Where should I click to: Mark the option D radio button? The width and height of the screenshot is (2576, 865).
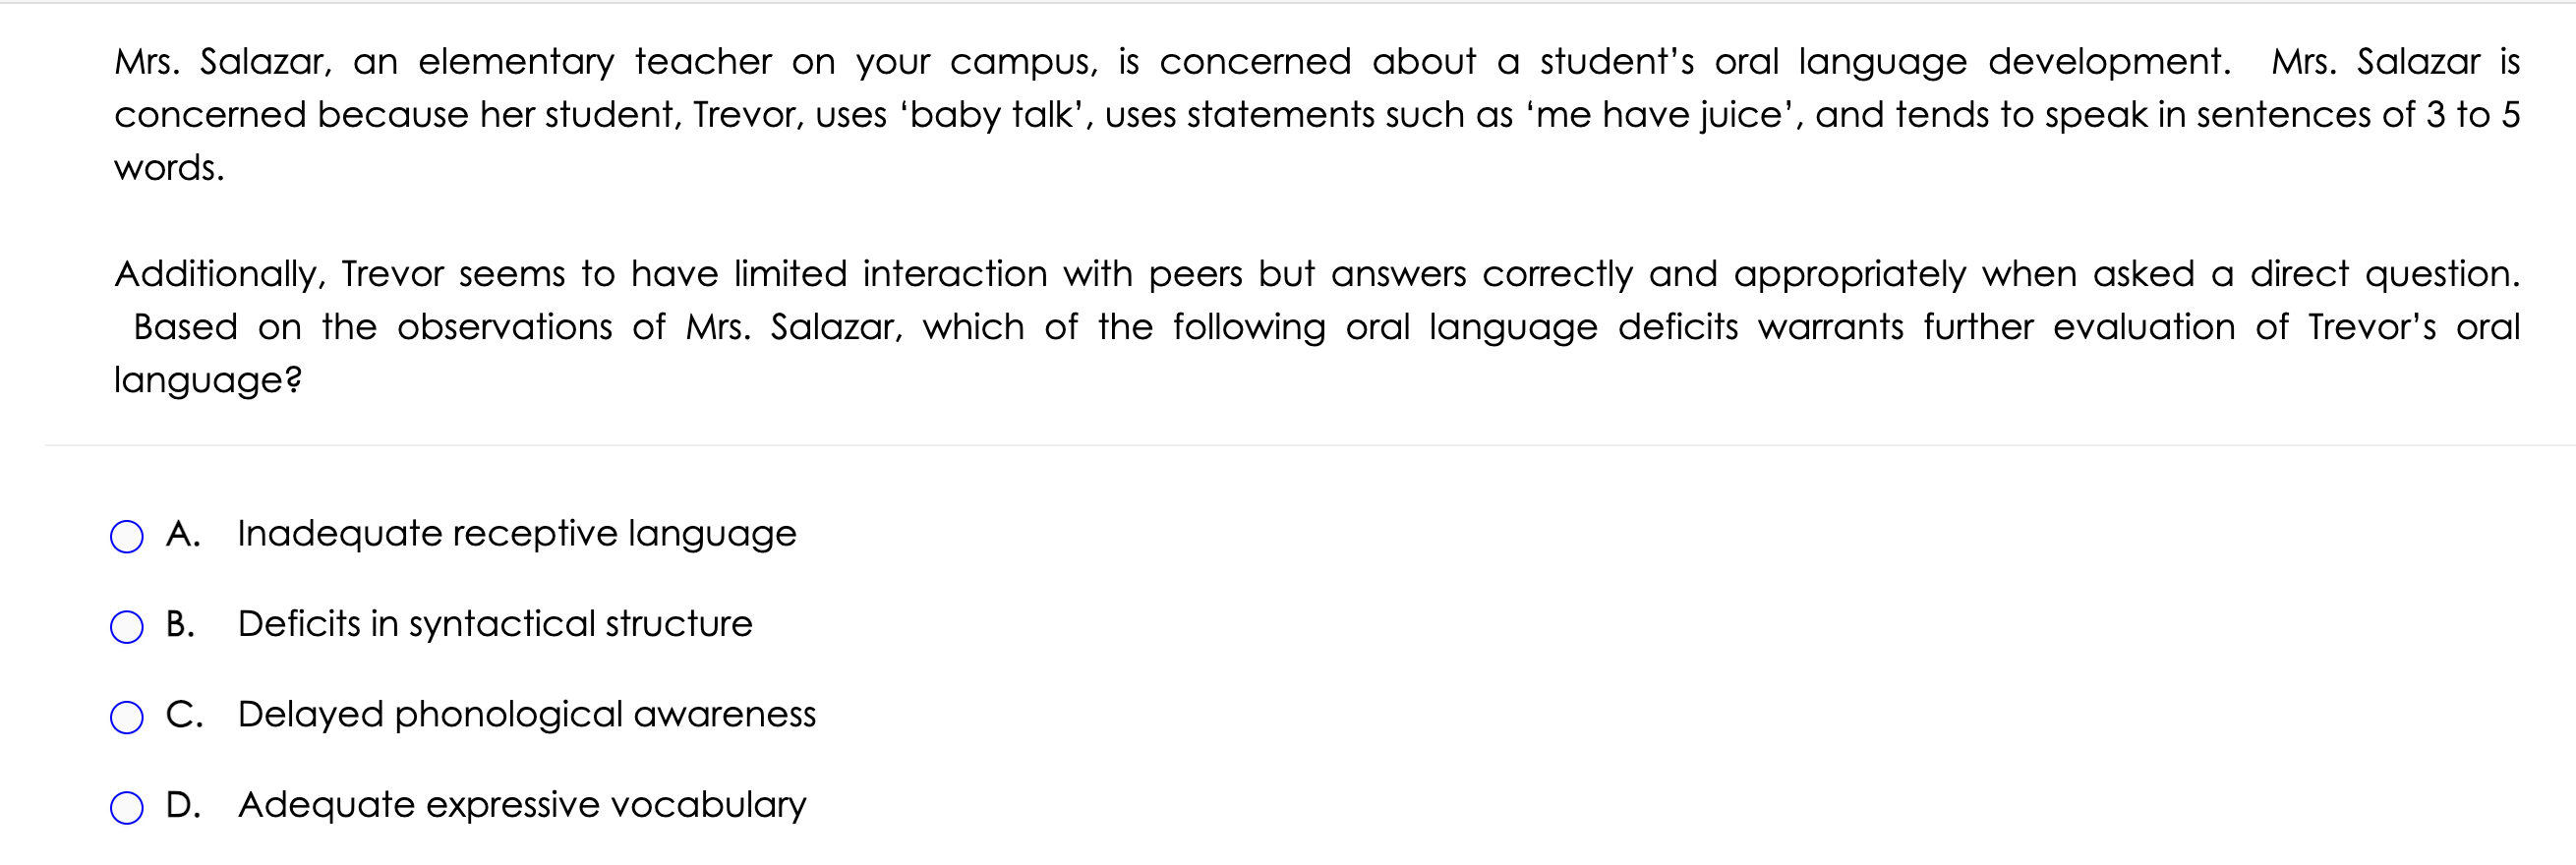point(126,807)
